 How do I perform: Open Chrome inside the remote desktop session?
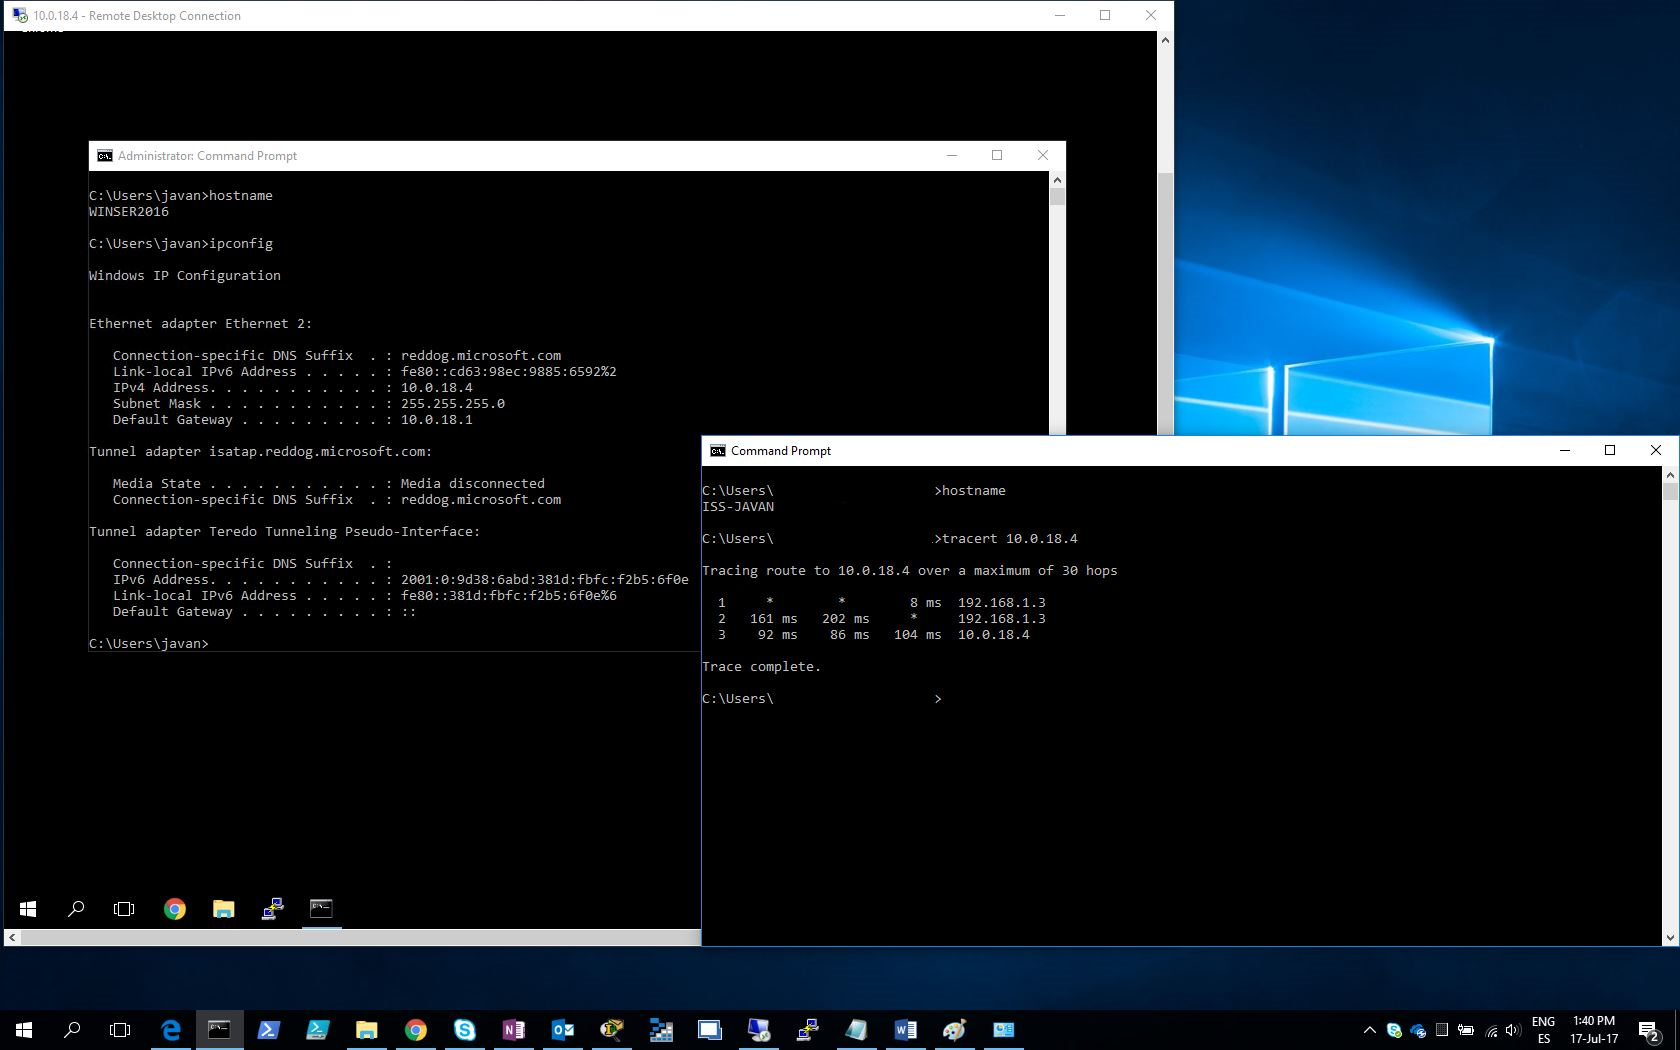(175, 909)
